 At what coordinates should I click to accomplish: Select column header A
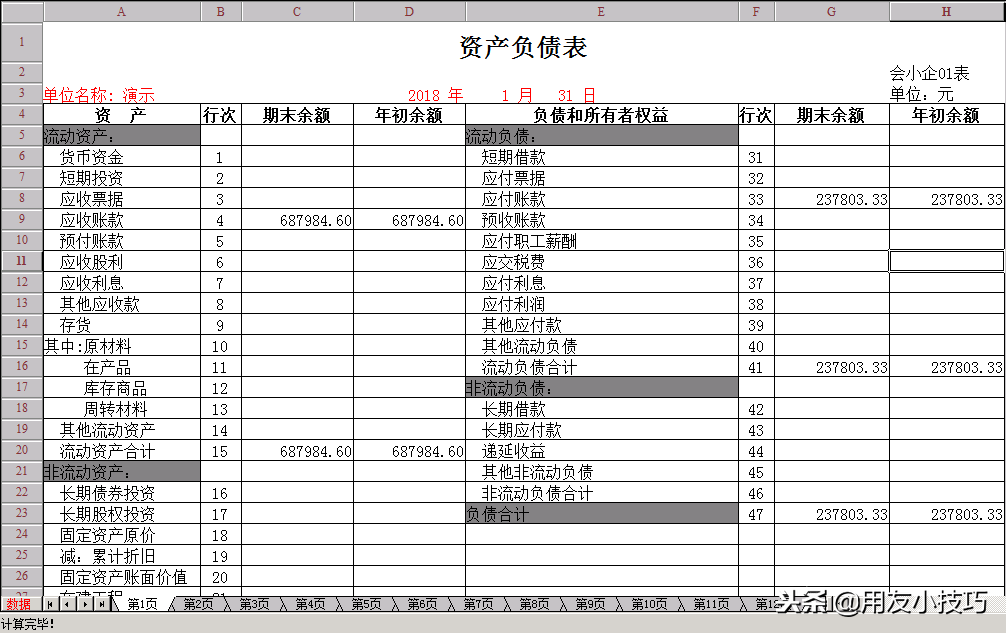tap(121, 12)
